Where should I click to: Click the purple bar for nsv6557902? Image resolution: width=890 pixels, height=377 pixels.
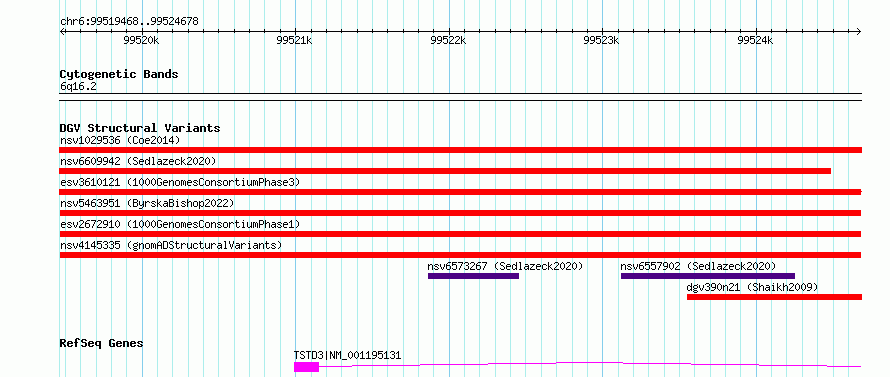708,276
